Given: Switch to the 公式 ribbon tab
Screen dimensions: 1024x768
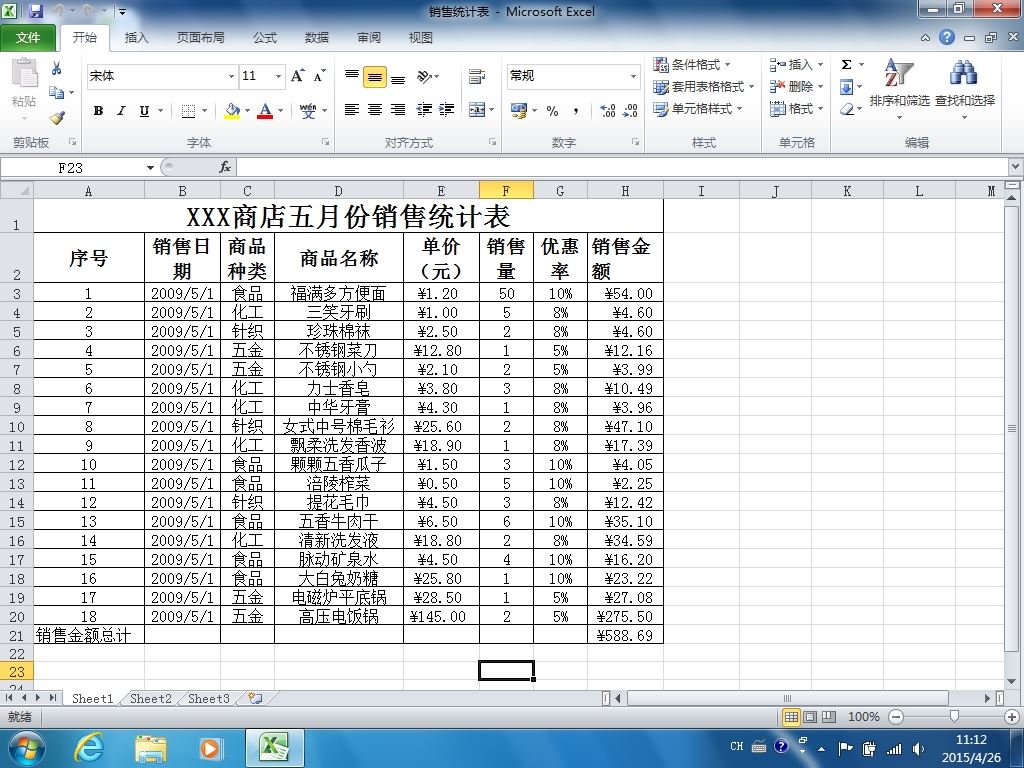Looking at the screenshot, I should tap(264, 37).
